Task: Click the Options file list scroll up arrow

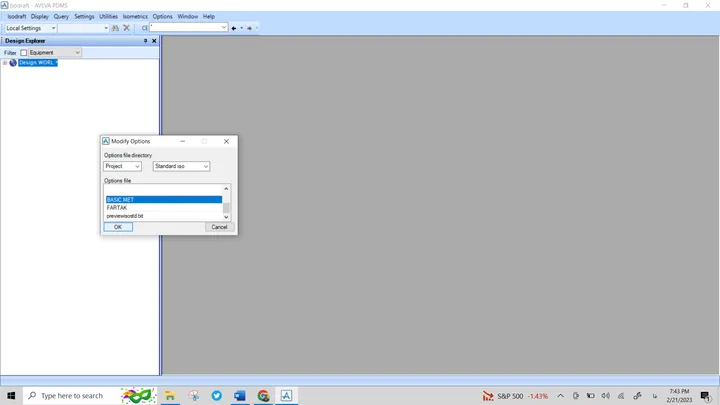Action: coord(226,189)
